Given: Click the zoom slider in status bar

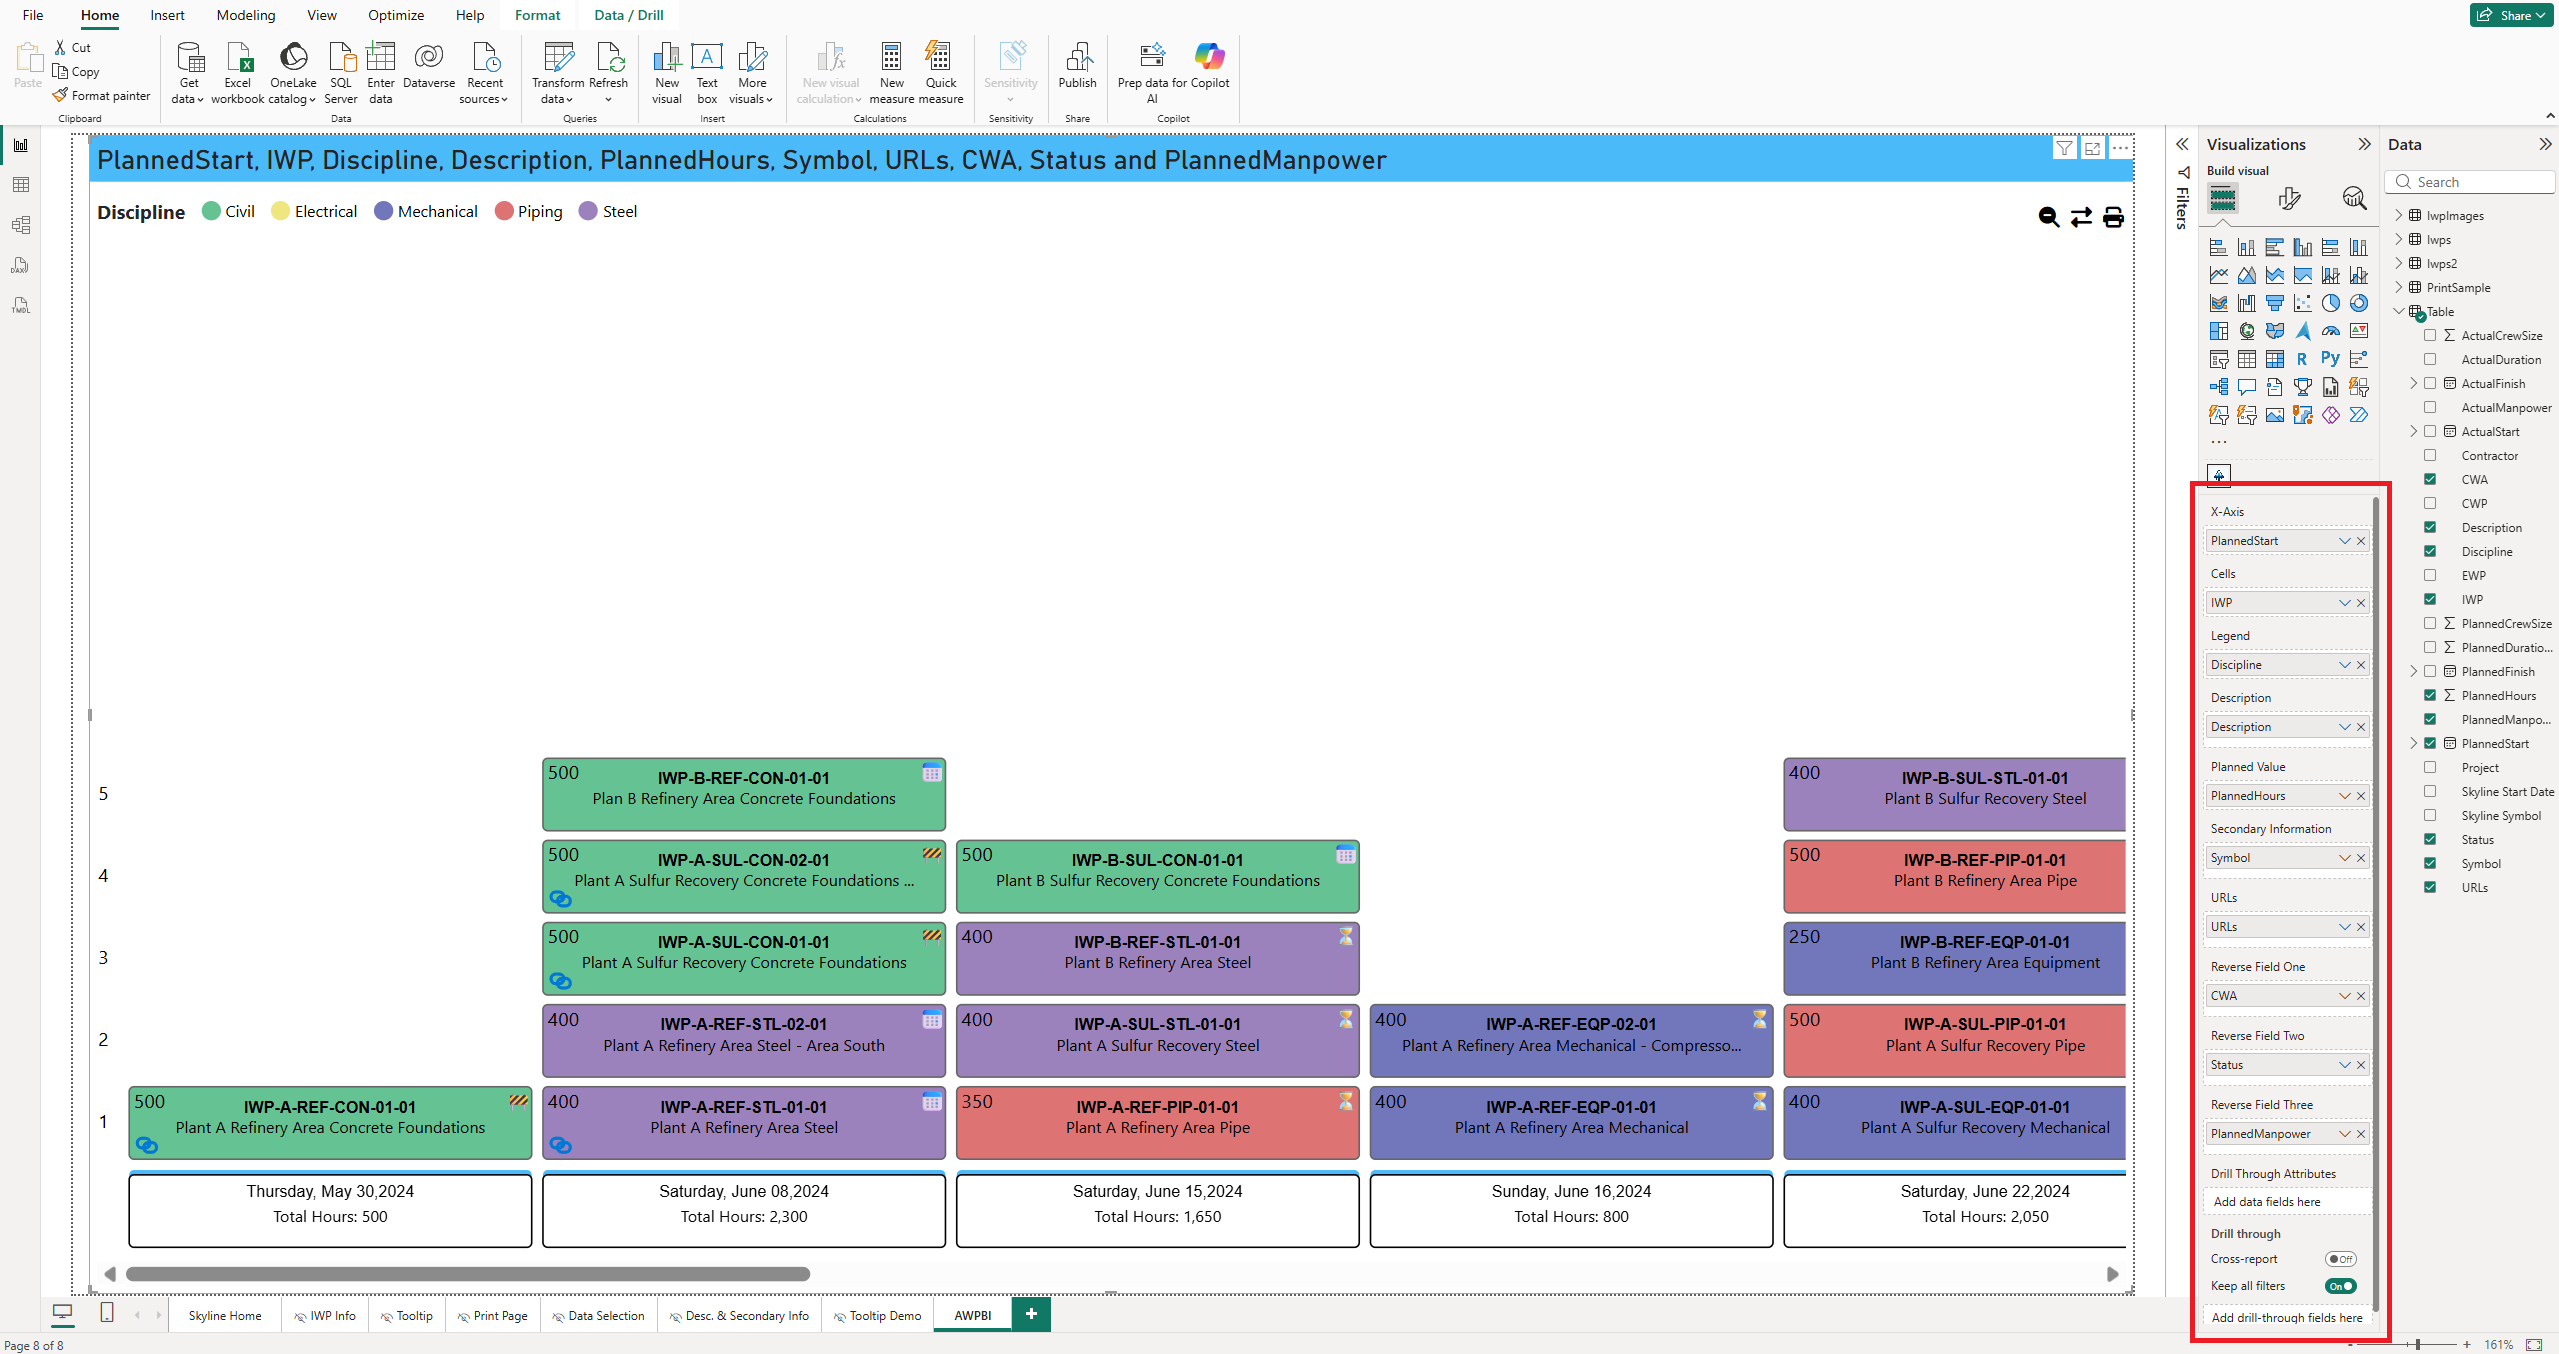Looking at the screenshot, I should point(2418,1345).
